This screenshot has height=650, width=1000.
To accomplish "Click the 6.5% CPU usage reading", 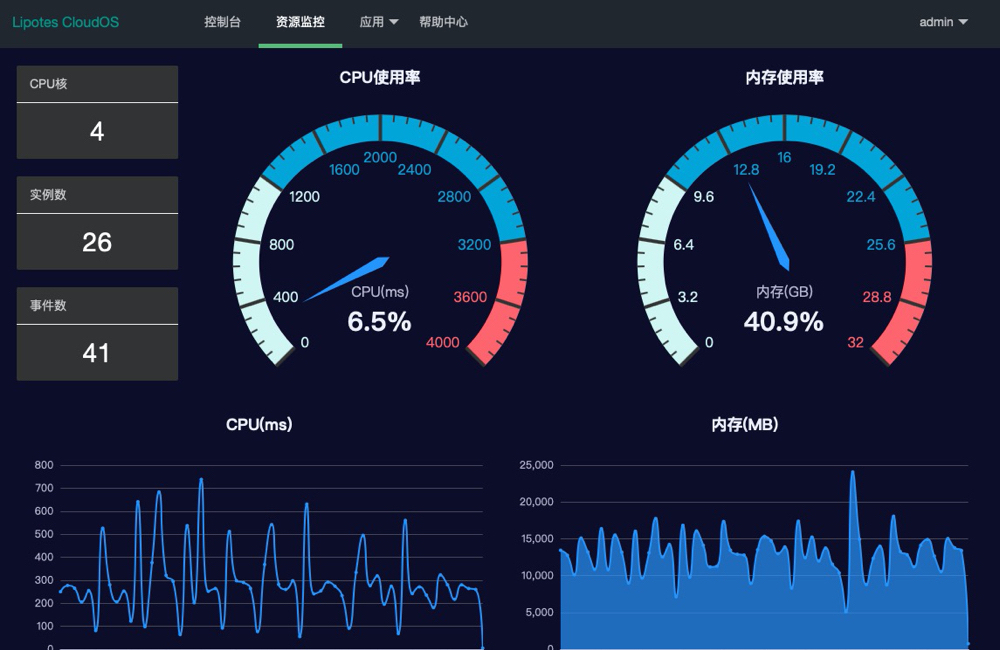I will [x=379, y=321].
